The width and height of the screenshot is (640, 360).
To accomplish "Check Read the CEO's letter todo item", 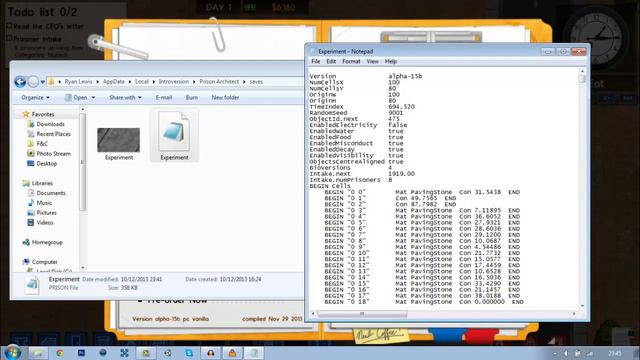I will [x=9, y=26].
